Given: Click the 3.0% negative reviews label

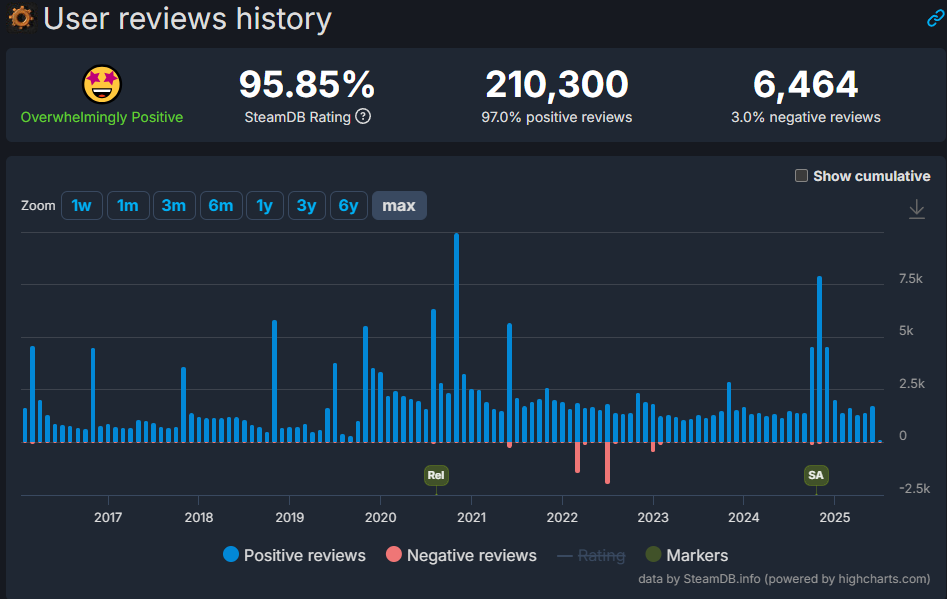Looking at the screenshot, I should [806, 117].
